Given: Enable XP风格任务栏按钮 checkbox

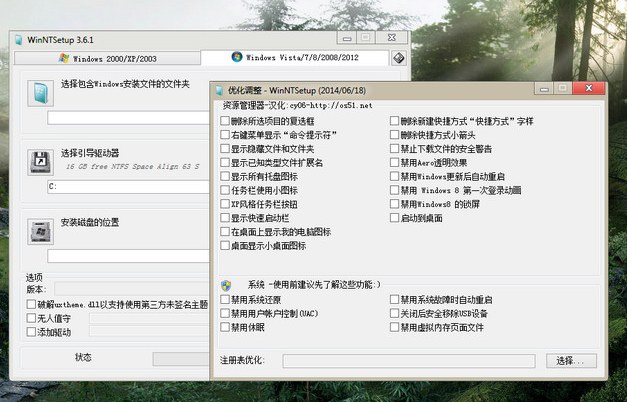Looking at the screenshot, I should [225, 204].
